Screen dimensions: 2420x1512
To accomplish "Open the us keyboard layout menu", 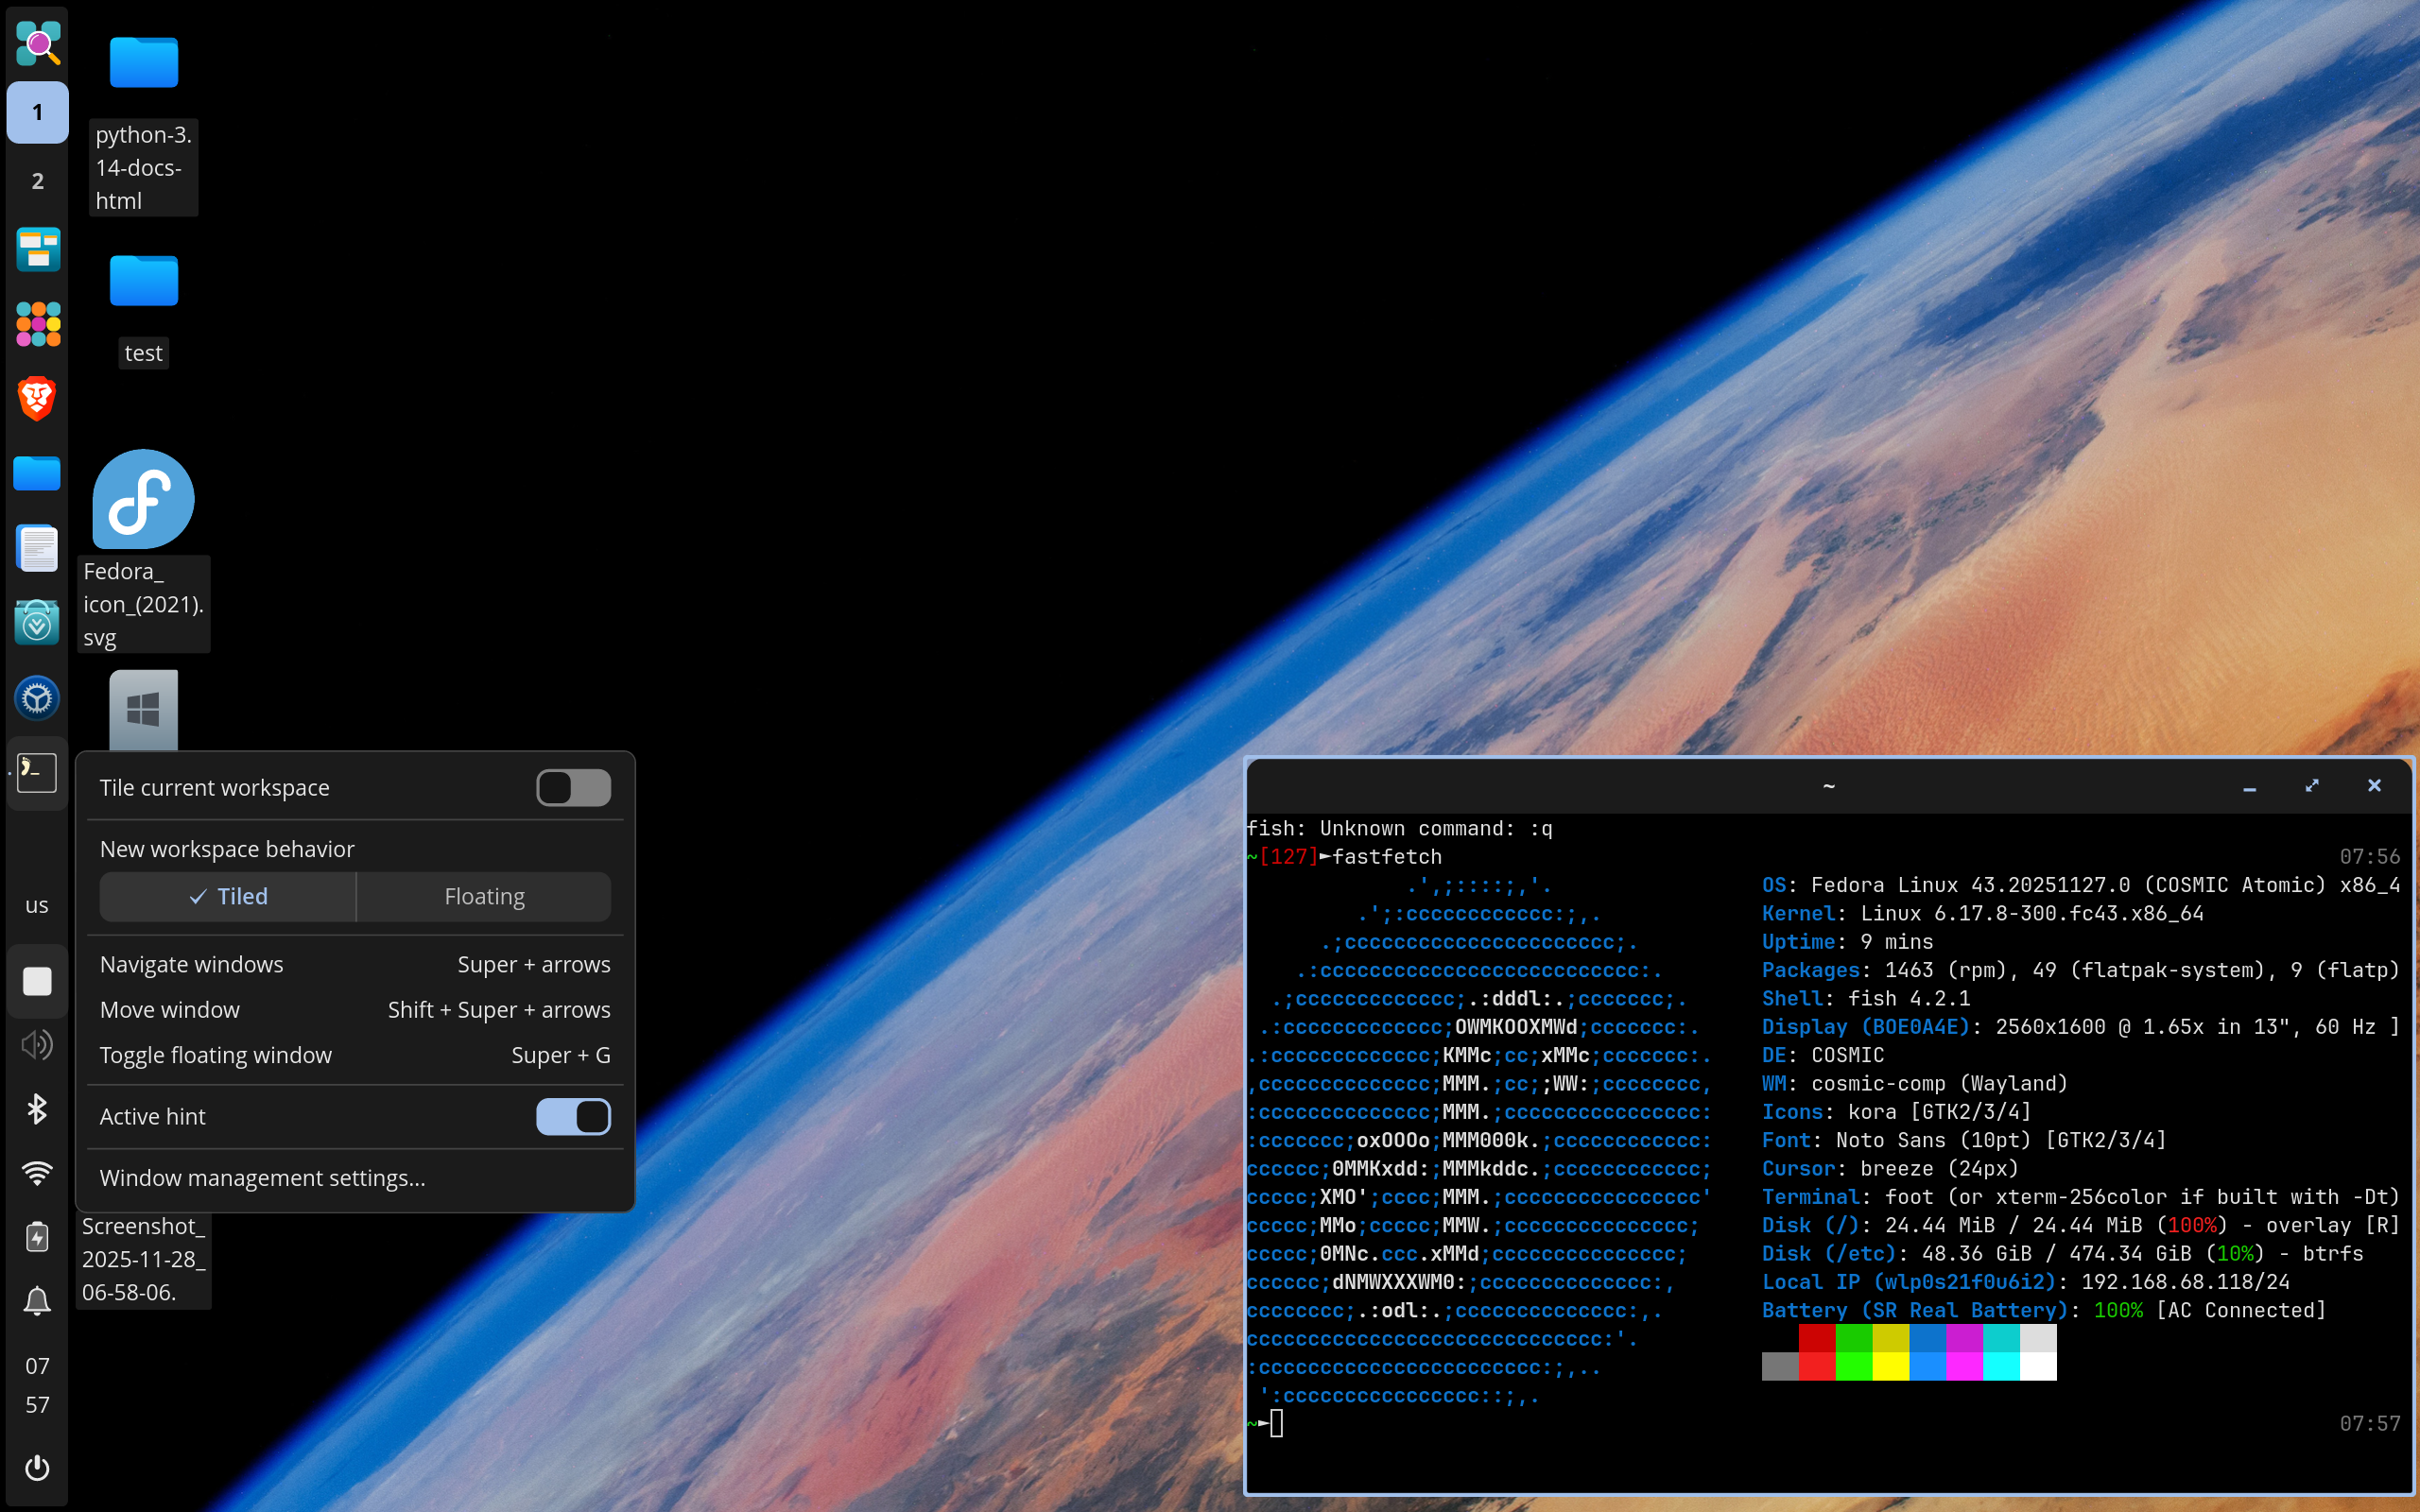I will [37, 906].
